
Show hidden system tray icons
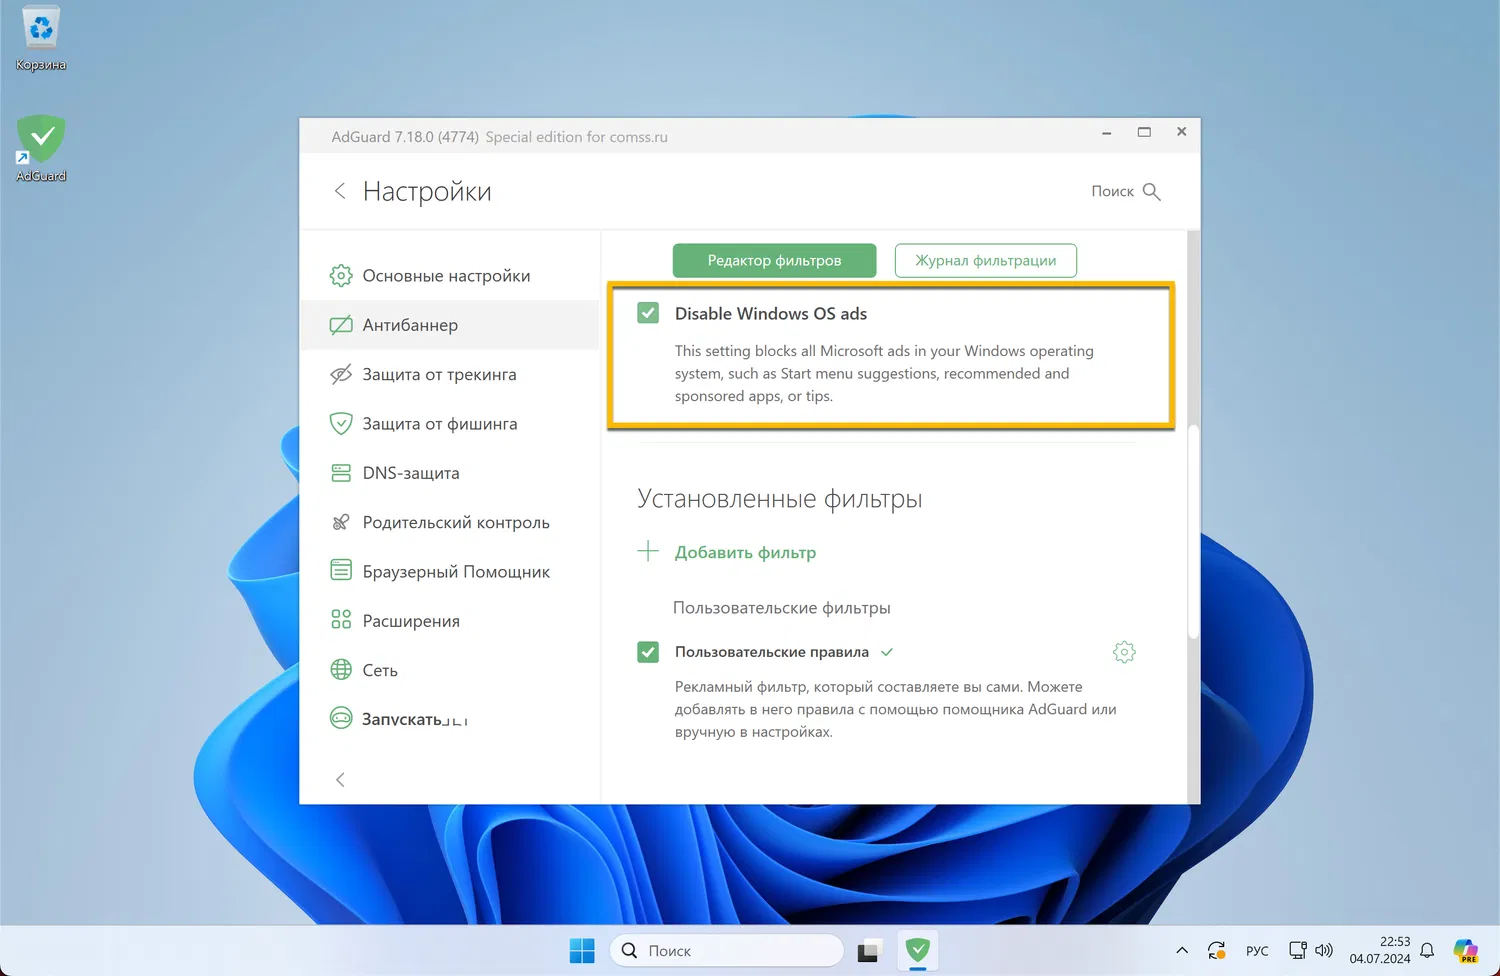(1182, 951)
